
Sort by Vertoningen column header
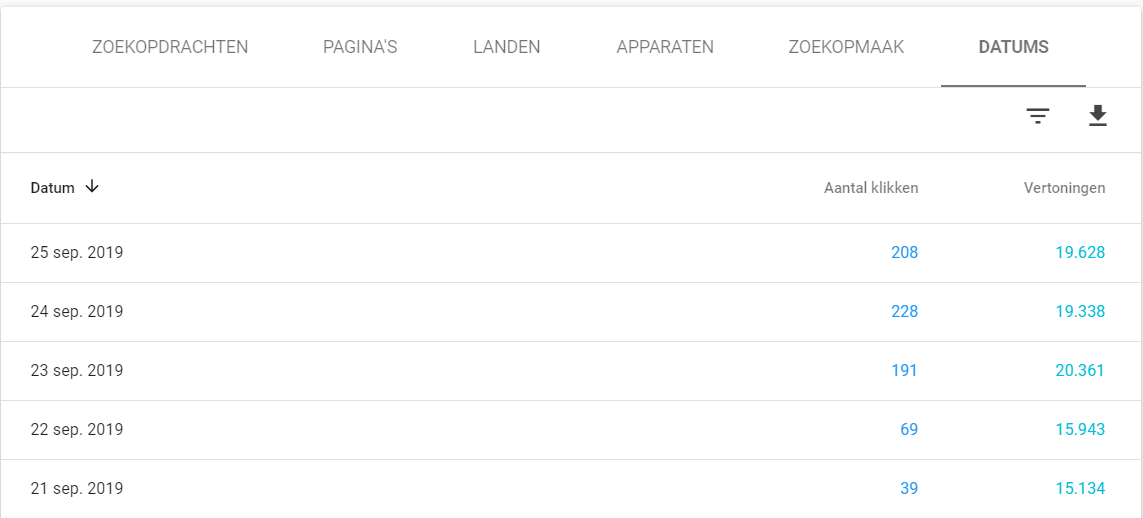point(1064,188)
